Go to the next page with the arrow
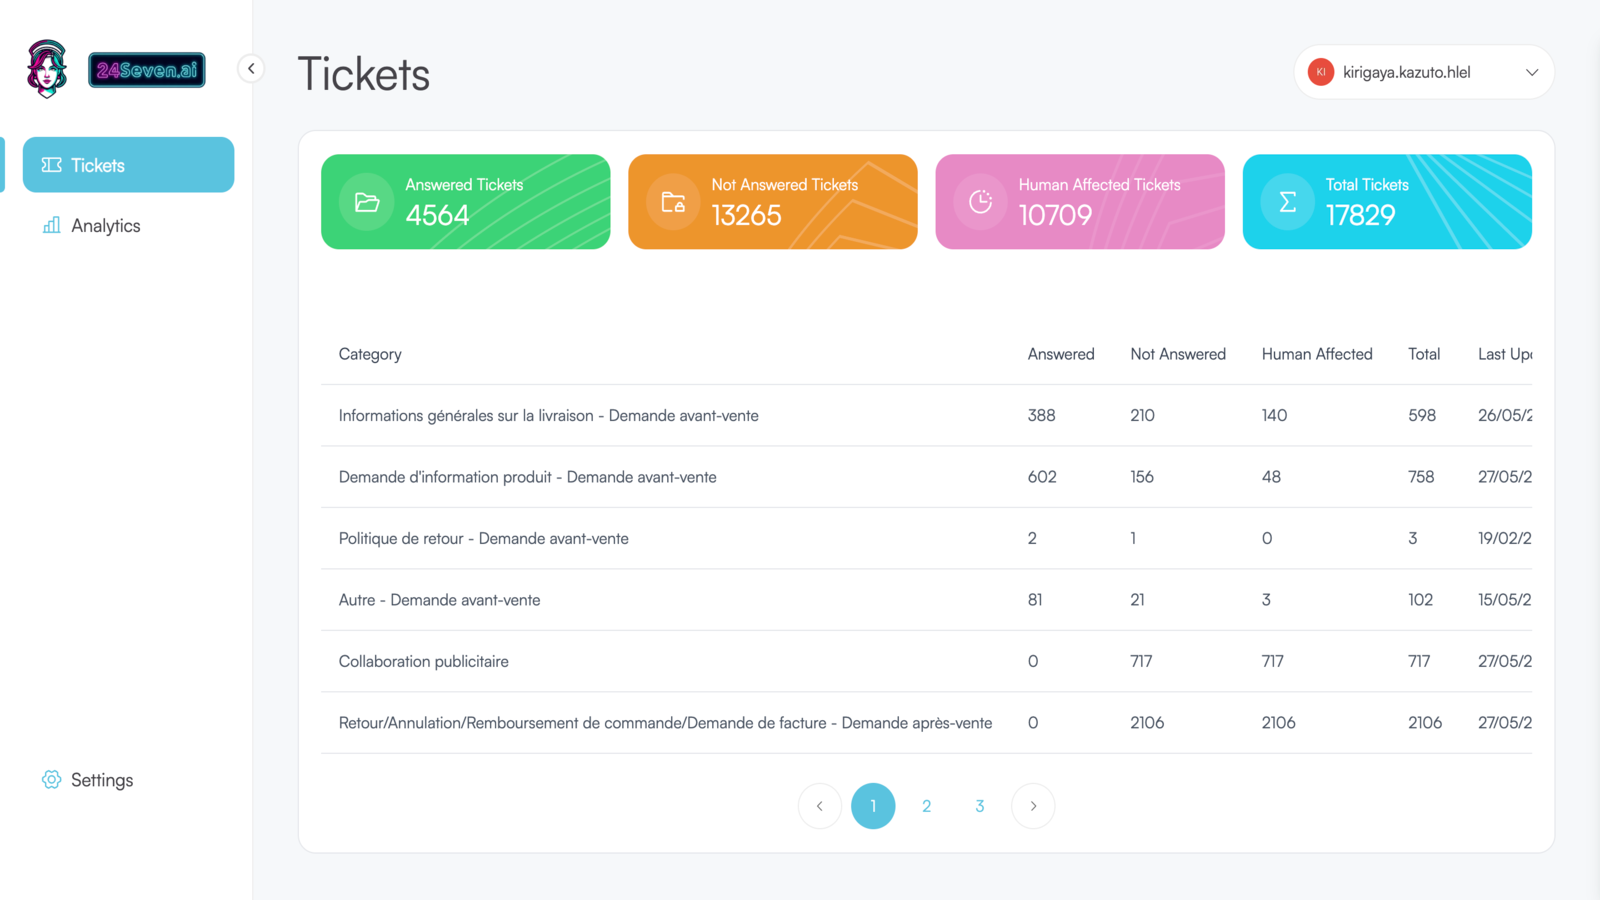 pos(1033,806)
